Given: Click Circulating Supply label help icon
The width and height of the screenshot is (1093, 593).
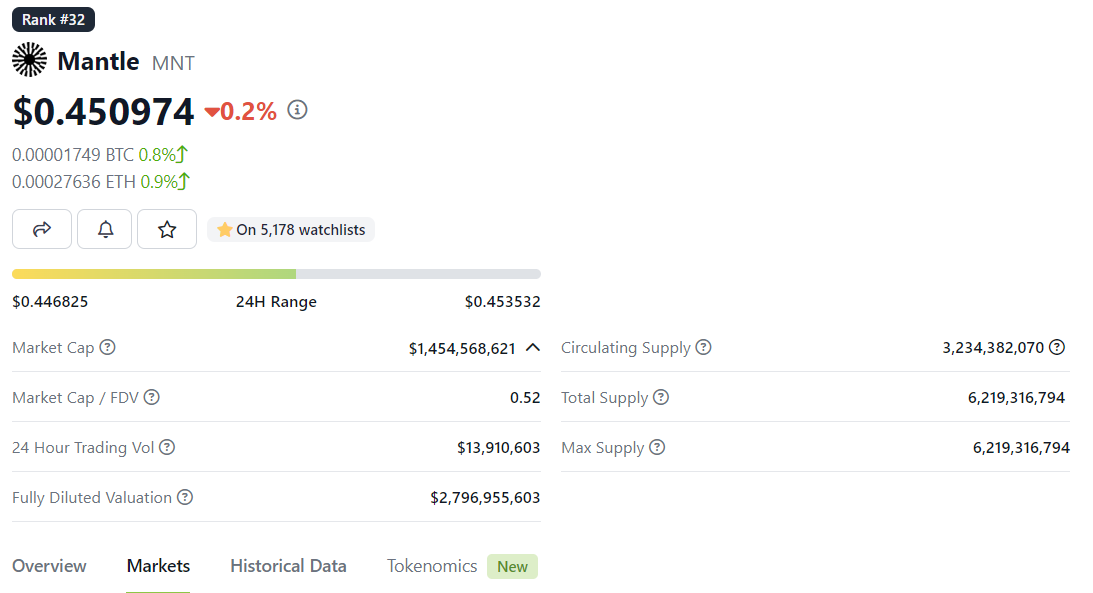Looking at the screenshot, I should [x=704, y=347].
